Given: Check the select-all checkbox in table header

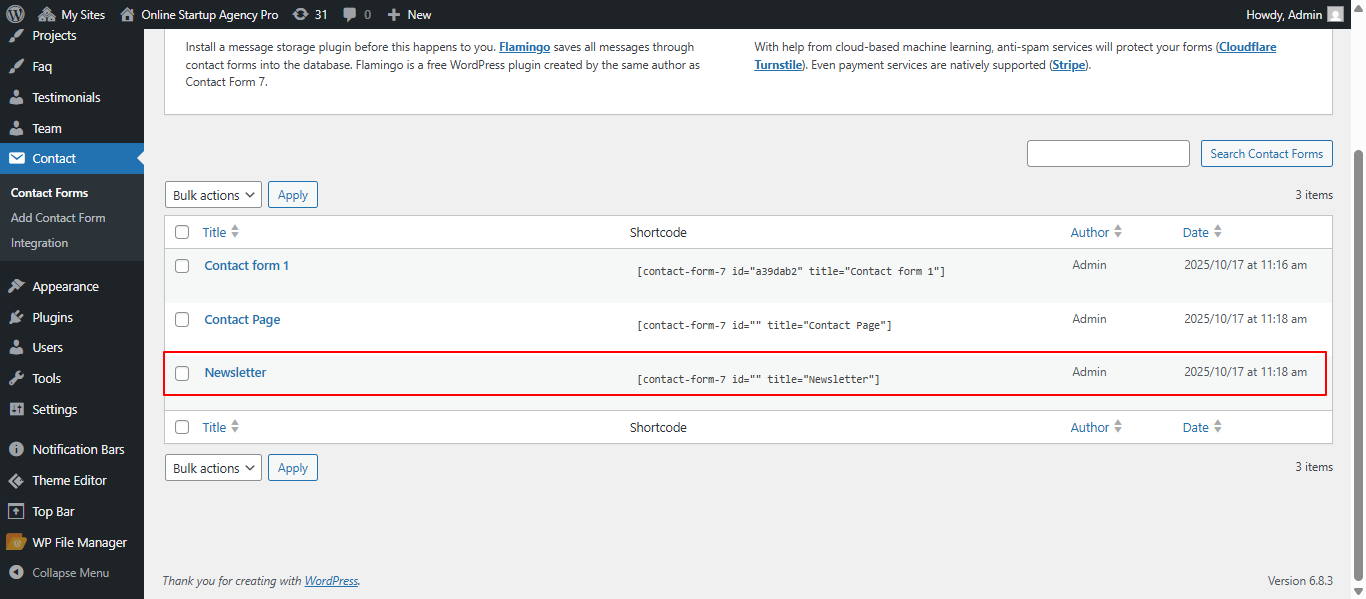Looking at the screenshot, I should [x=182, y=231].
